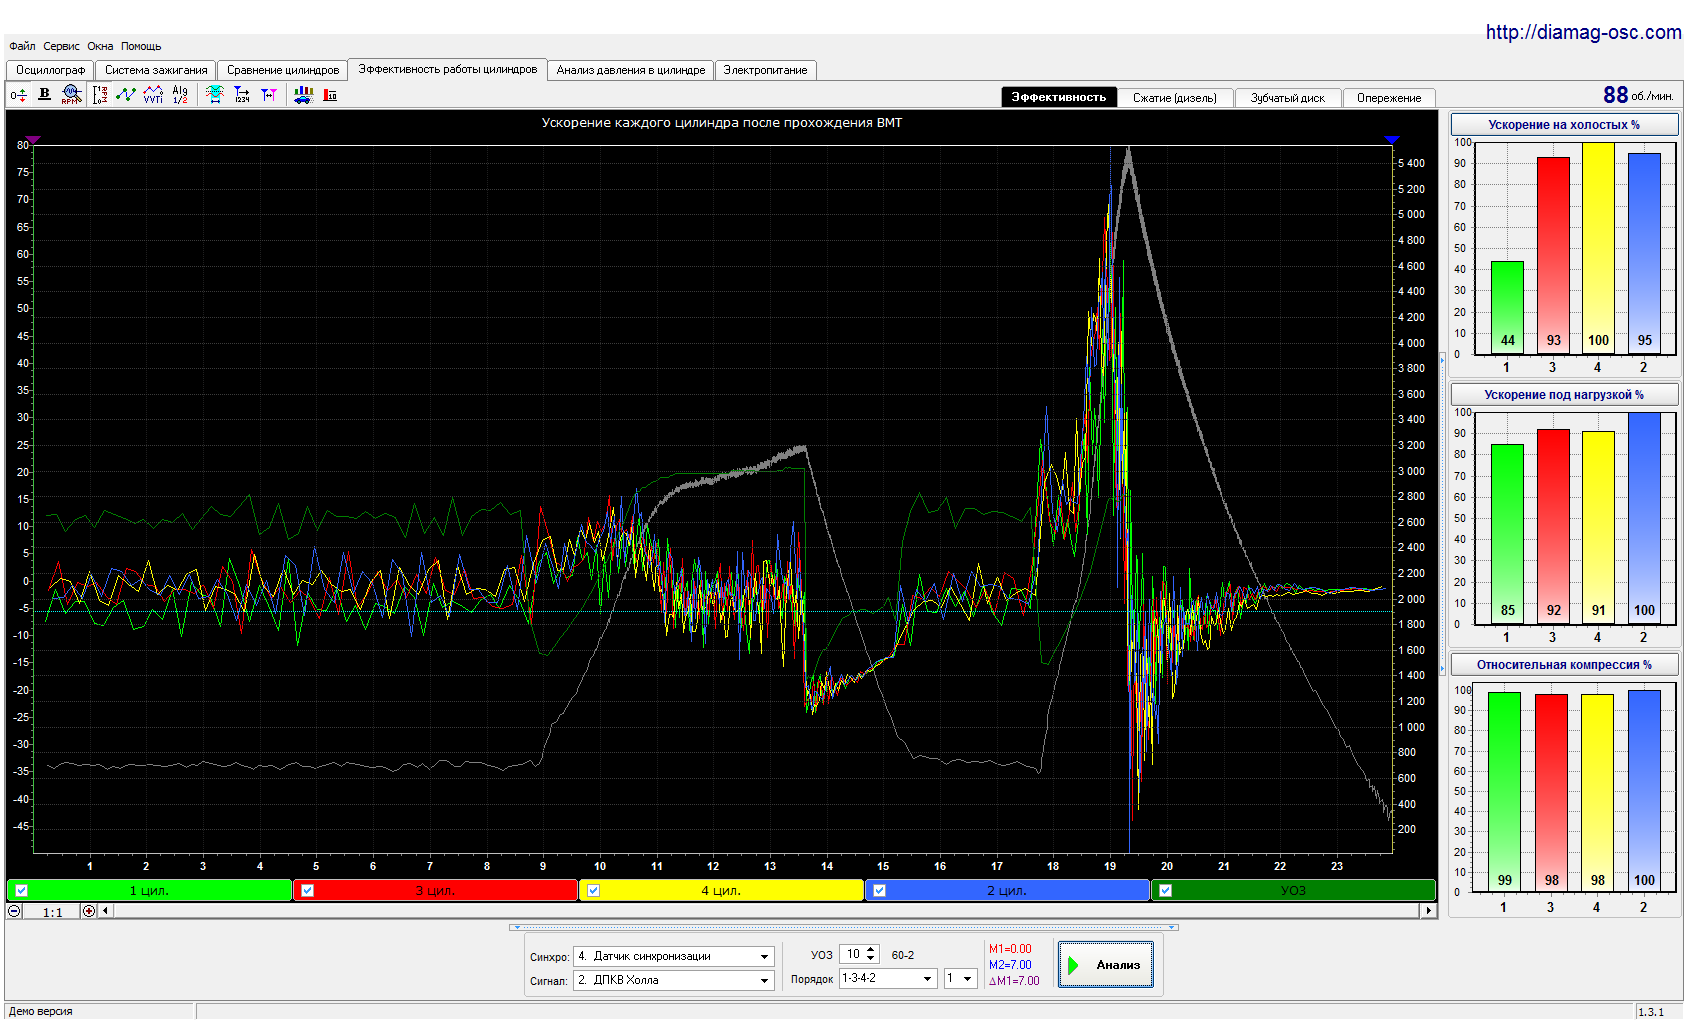This screenshot has height=1024, width=1696.
Task: Open the Помощь menu
Action: [141, 46]
